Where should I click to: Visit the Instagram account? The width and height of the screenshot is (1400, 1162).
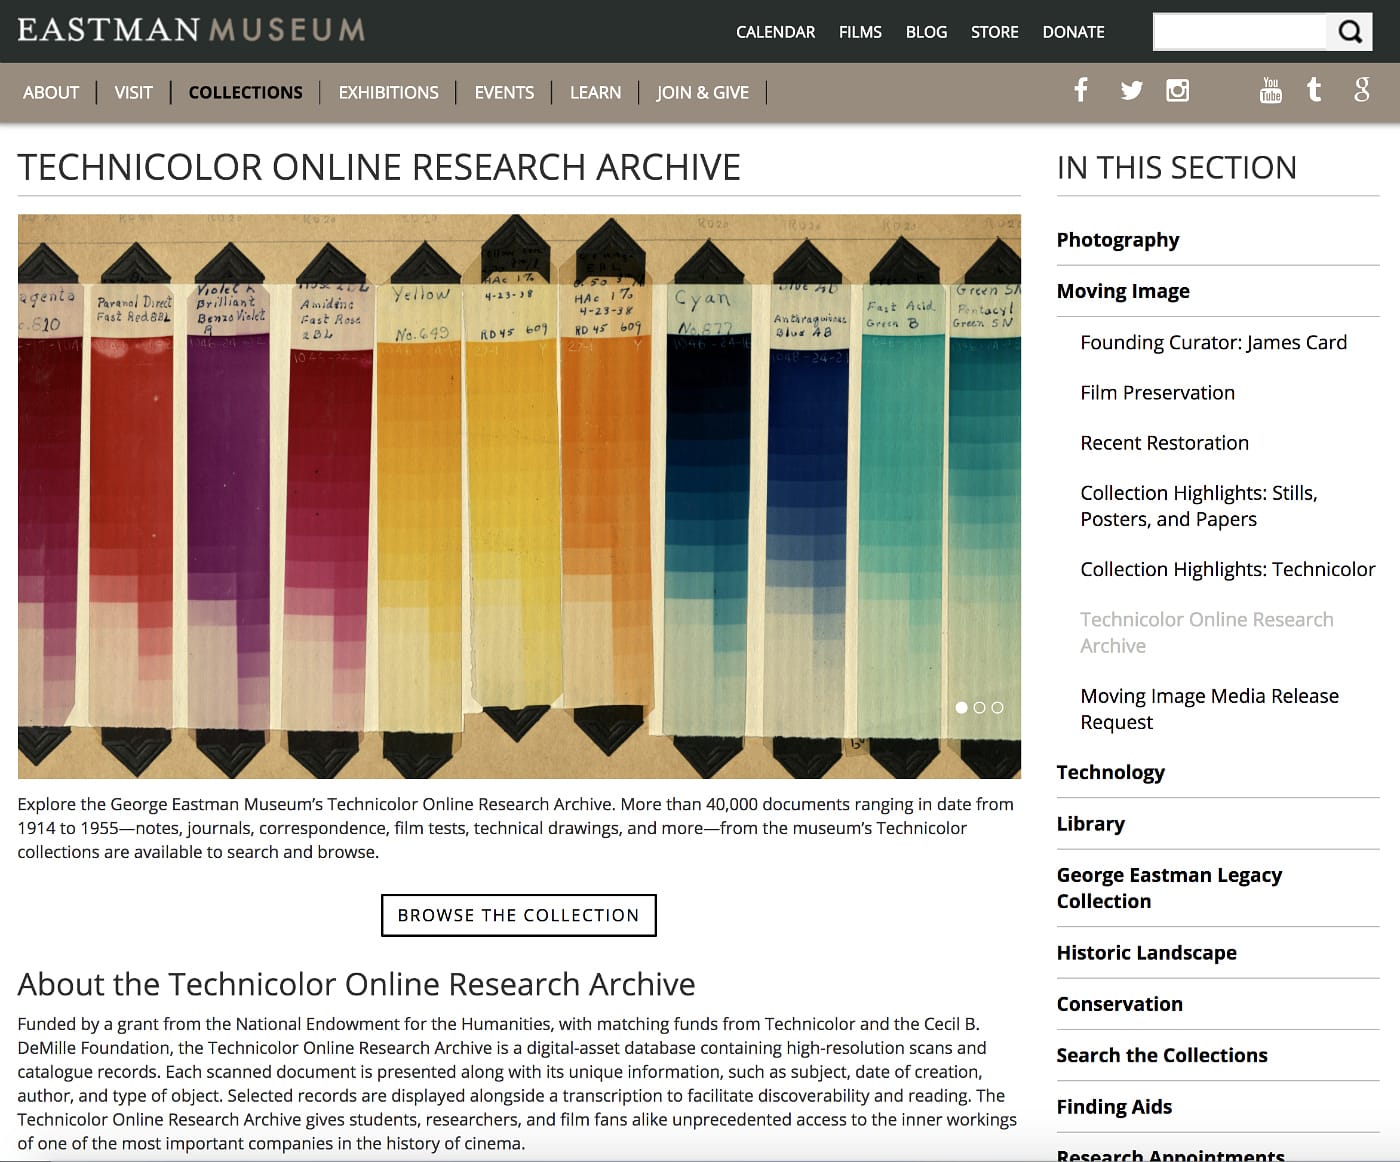1178,90
